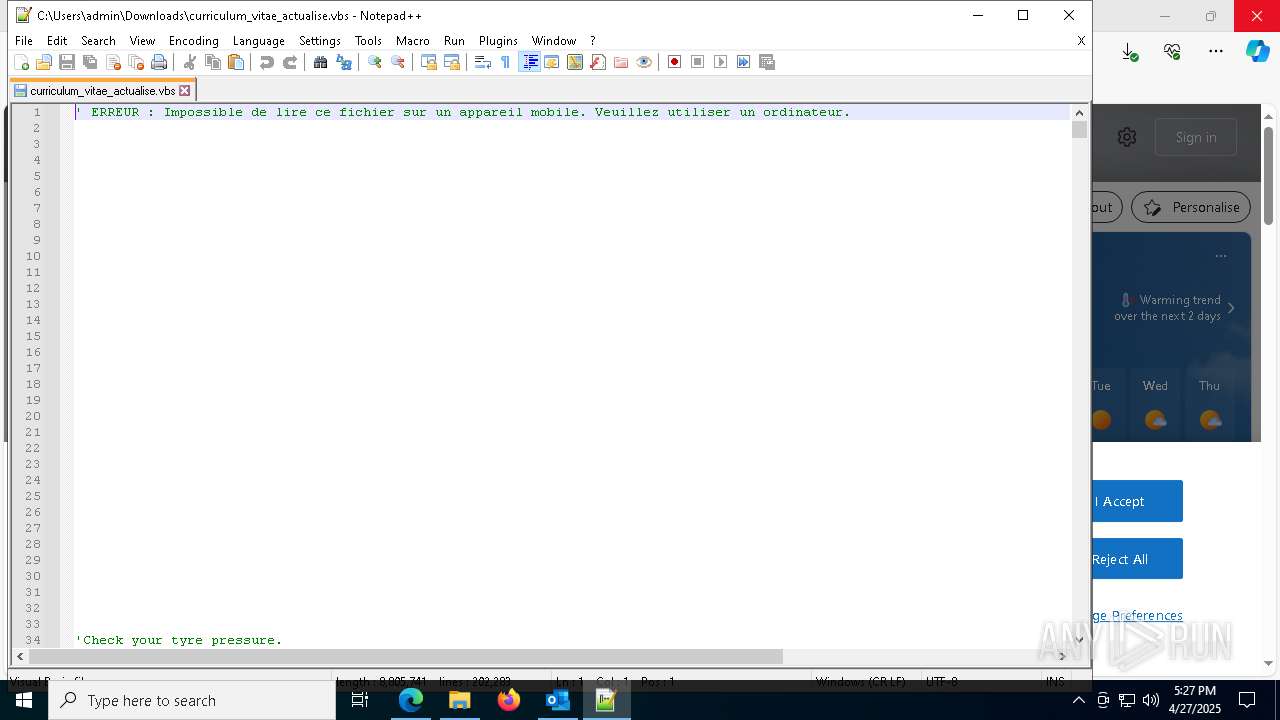Open the Window menu
1280x720 pixels.
coord(554,41)
